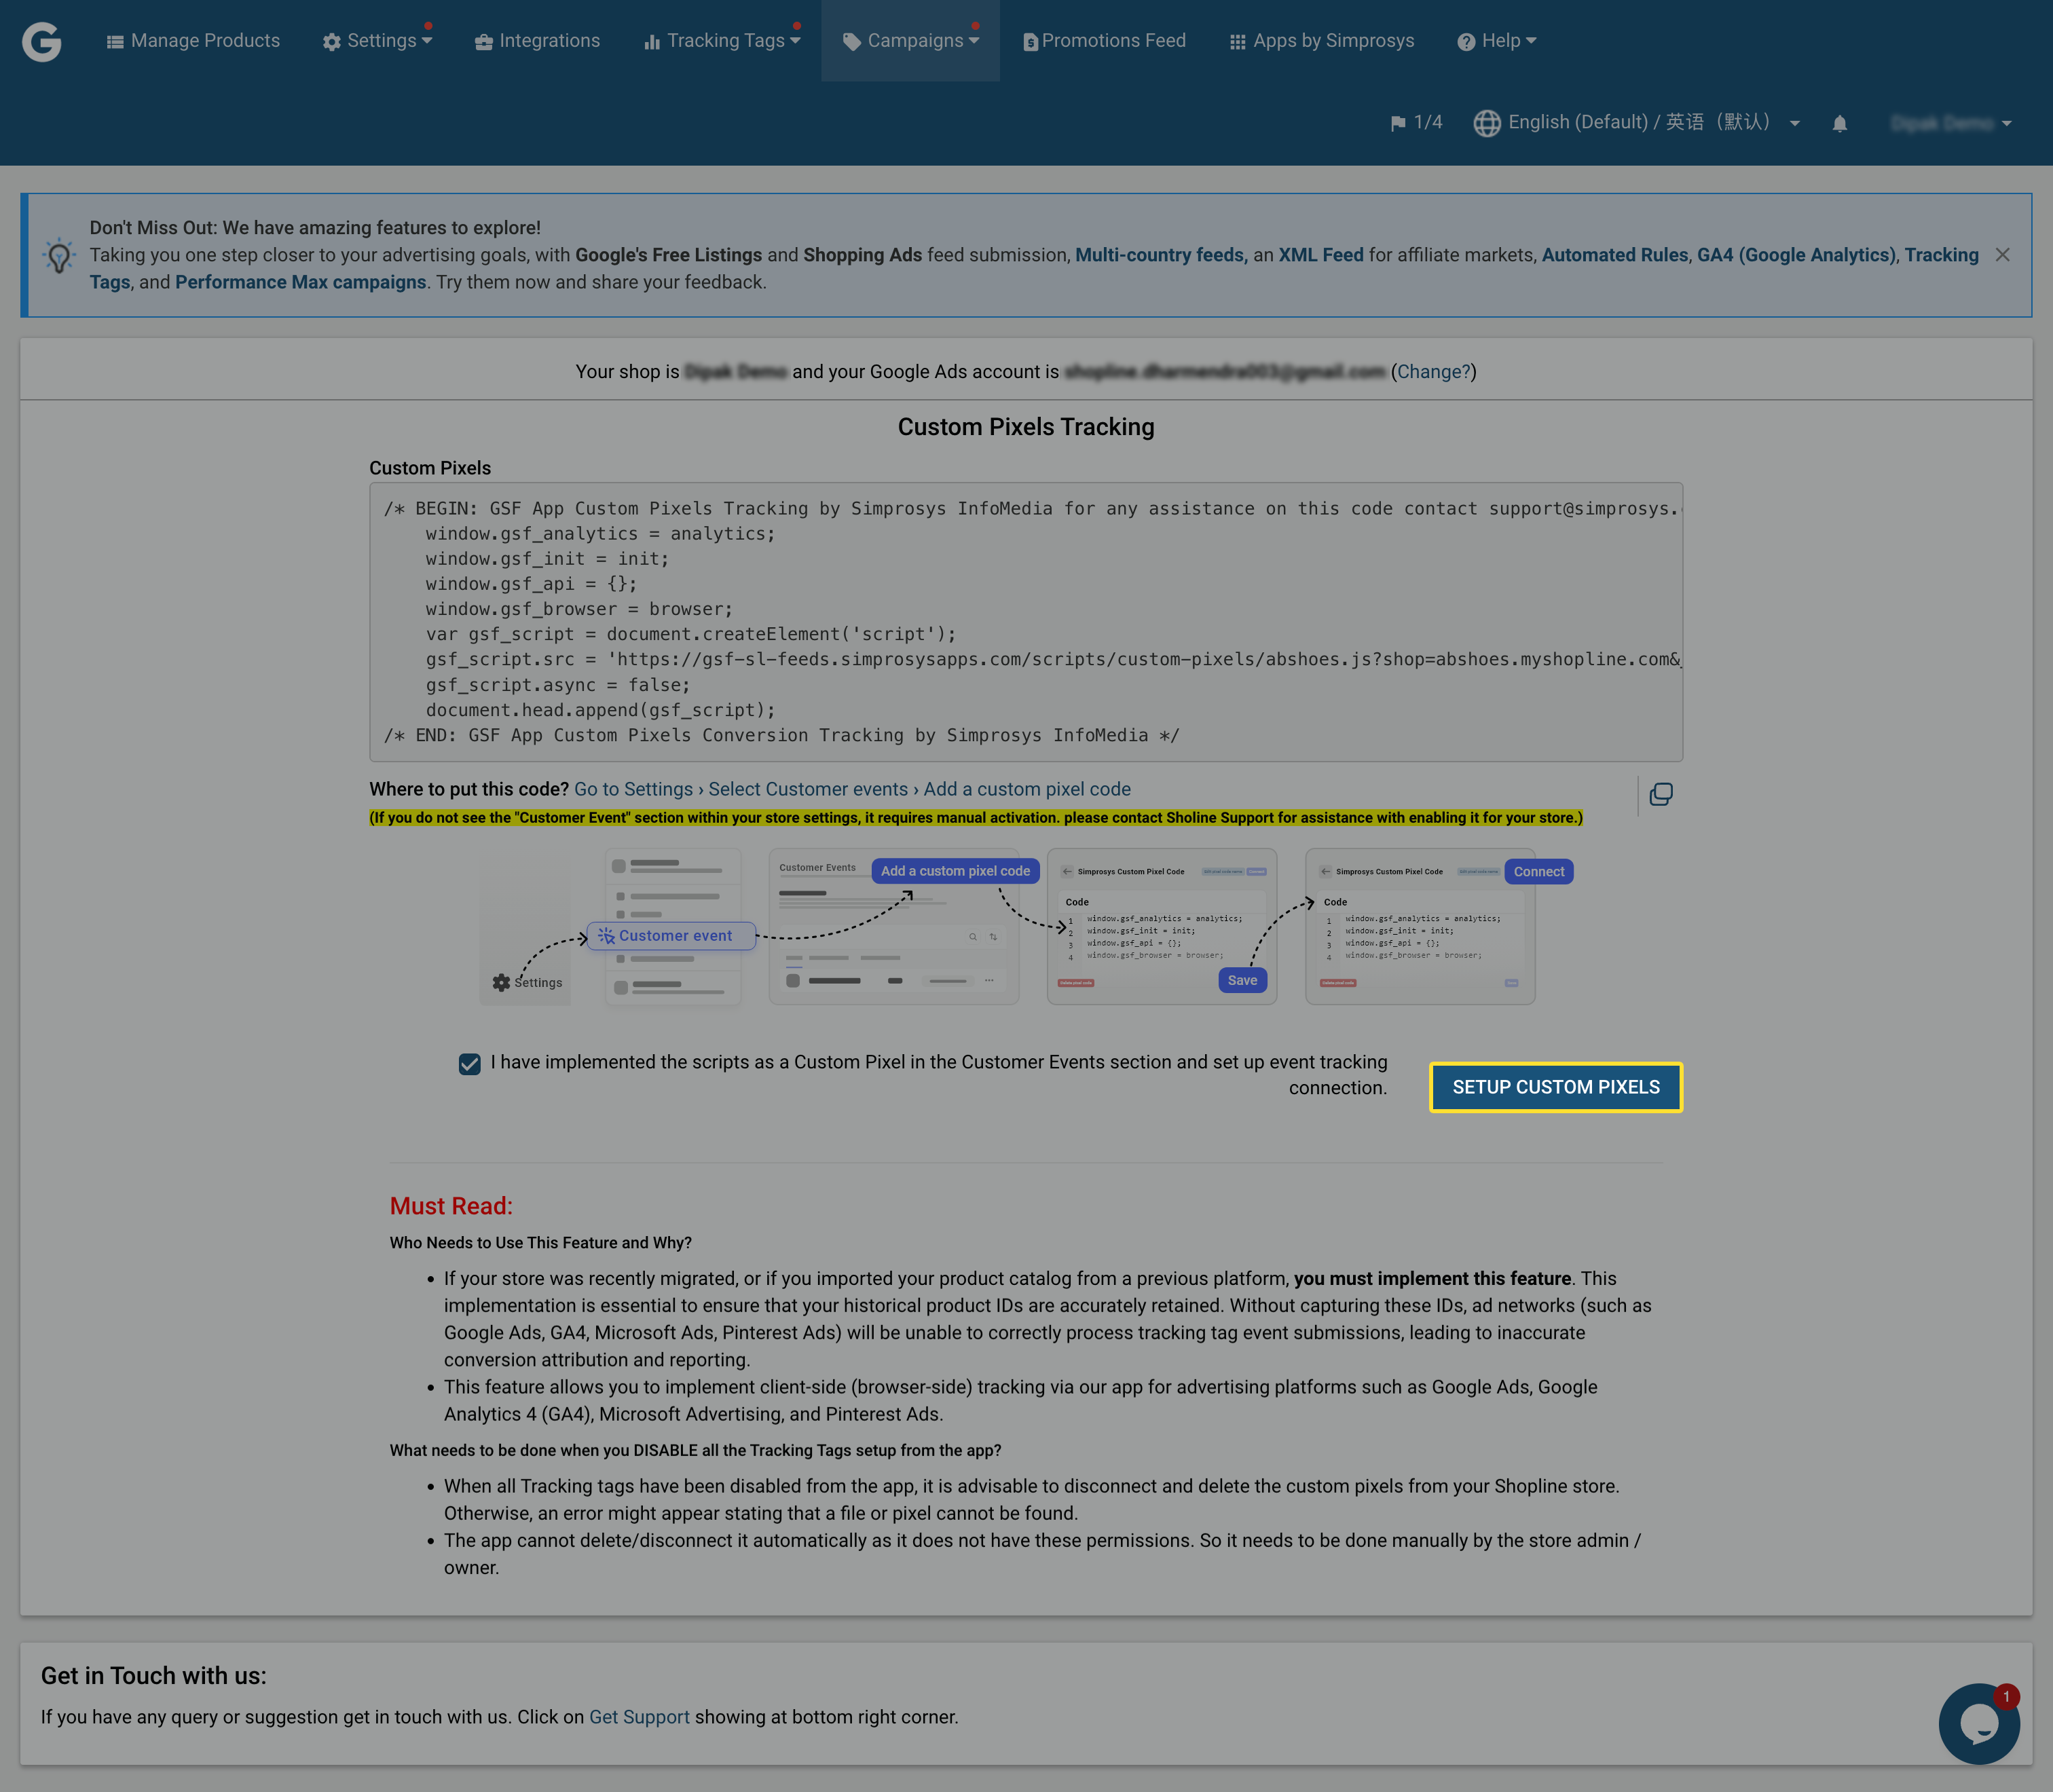2053x1792 pixels.
Task: Click the globe language icon
Action: pyautogui.click(x=1486, y=123)
